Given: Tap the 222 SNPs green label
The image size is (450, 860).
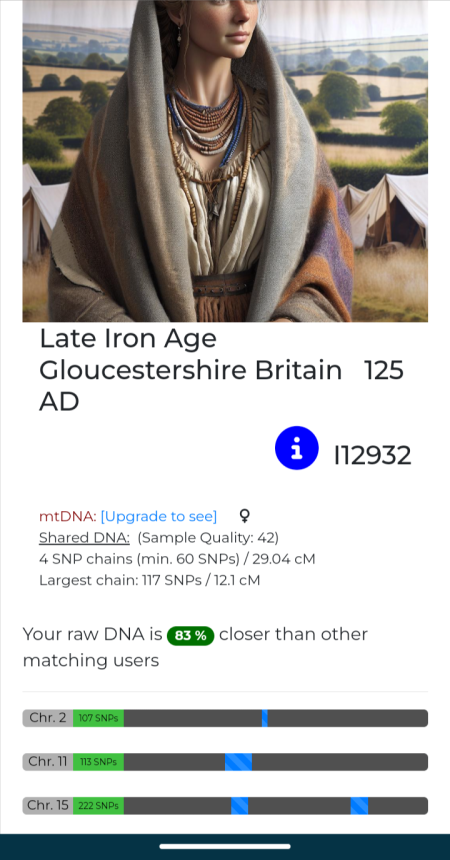Looking at the screenshot, I should (x=98, y=806).
